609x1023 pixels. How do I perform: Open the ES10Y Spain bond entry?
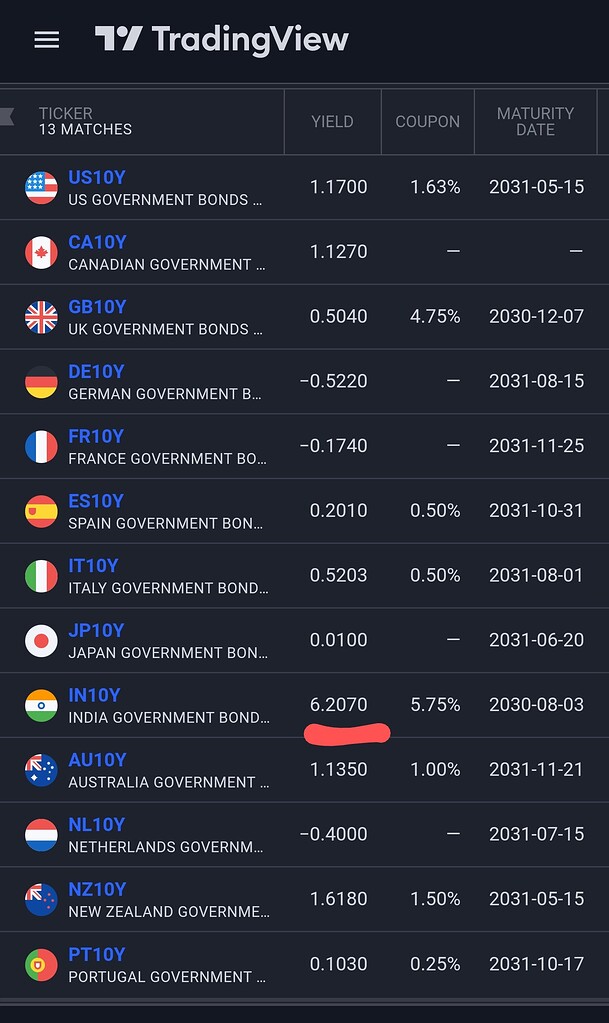pos(96,500)
